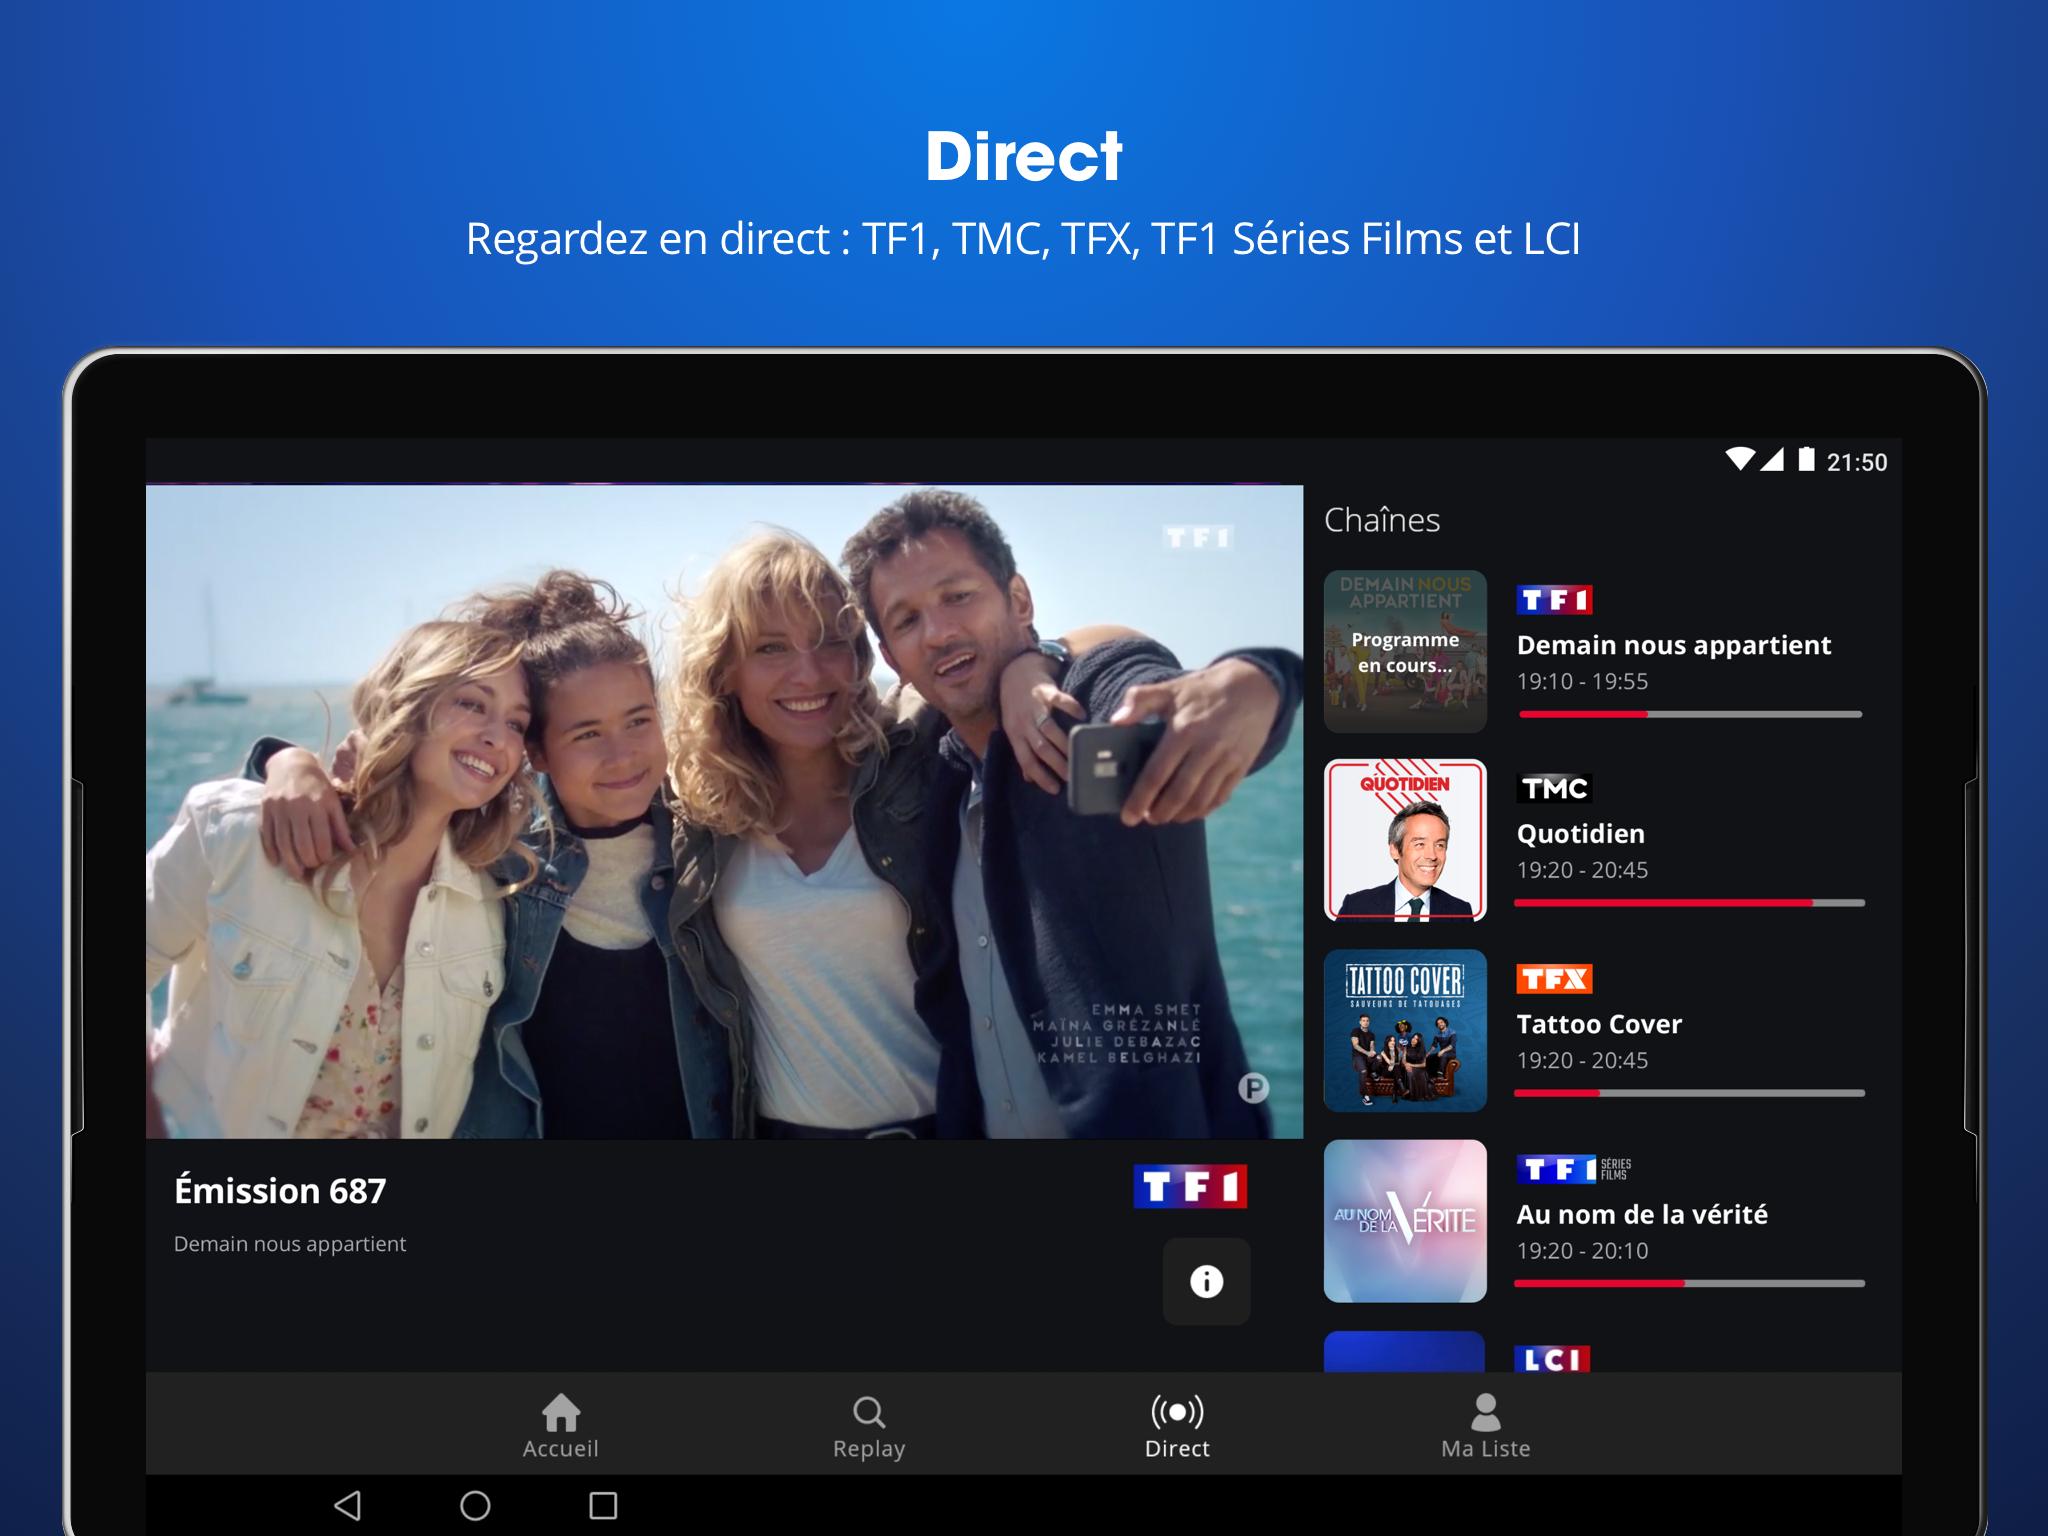Click the Demain nous appartient progress bar

pos(1690,714)
